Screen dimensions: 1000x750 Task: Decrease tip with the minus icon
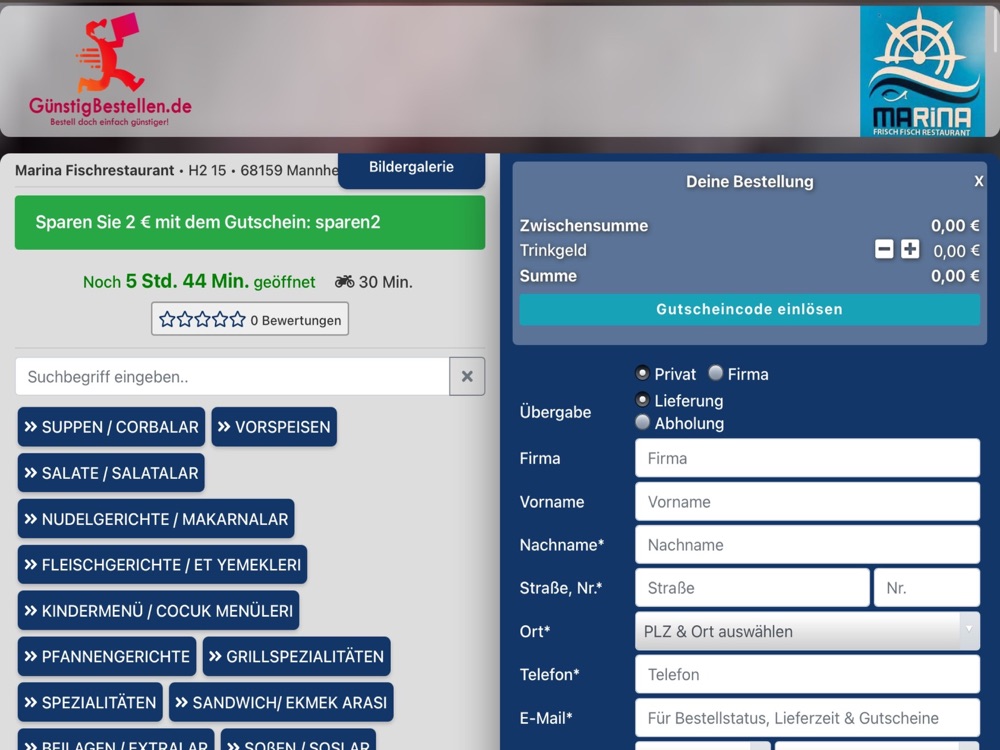[884, 249]
